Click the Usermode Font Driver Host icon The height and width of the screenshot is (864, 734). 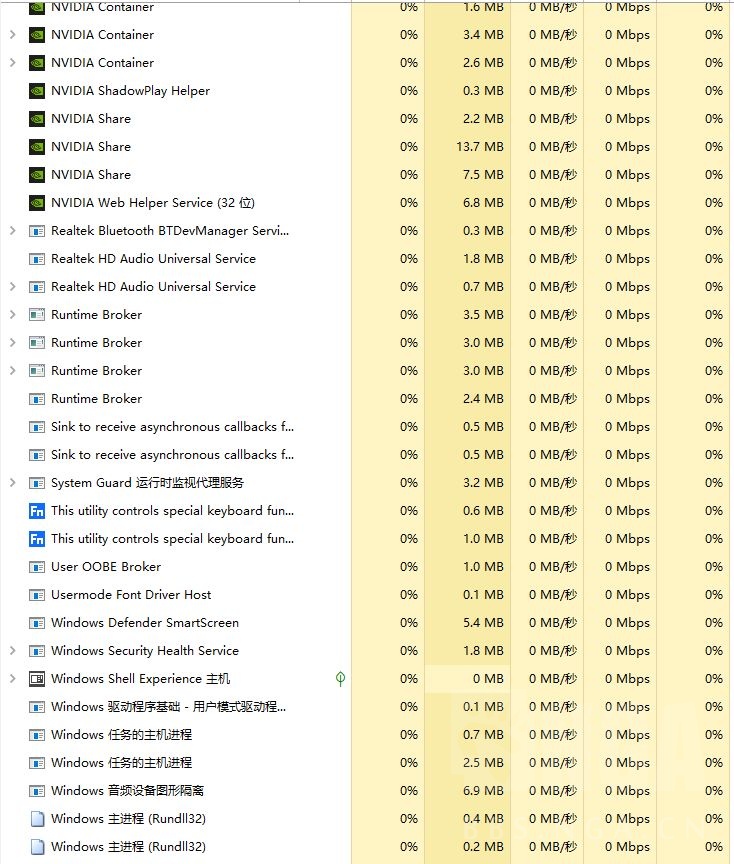tap(37, 595)
